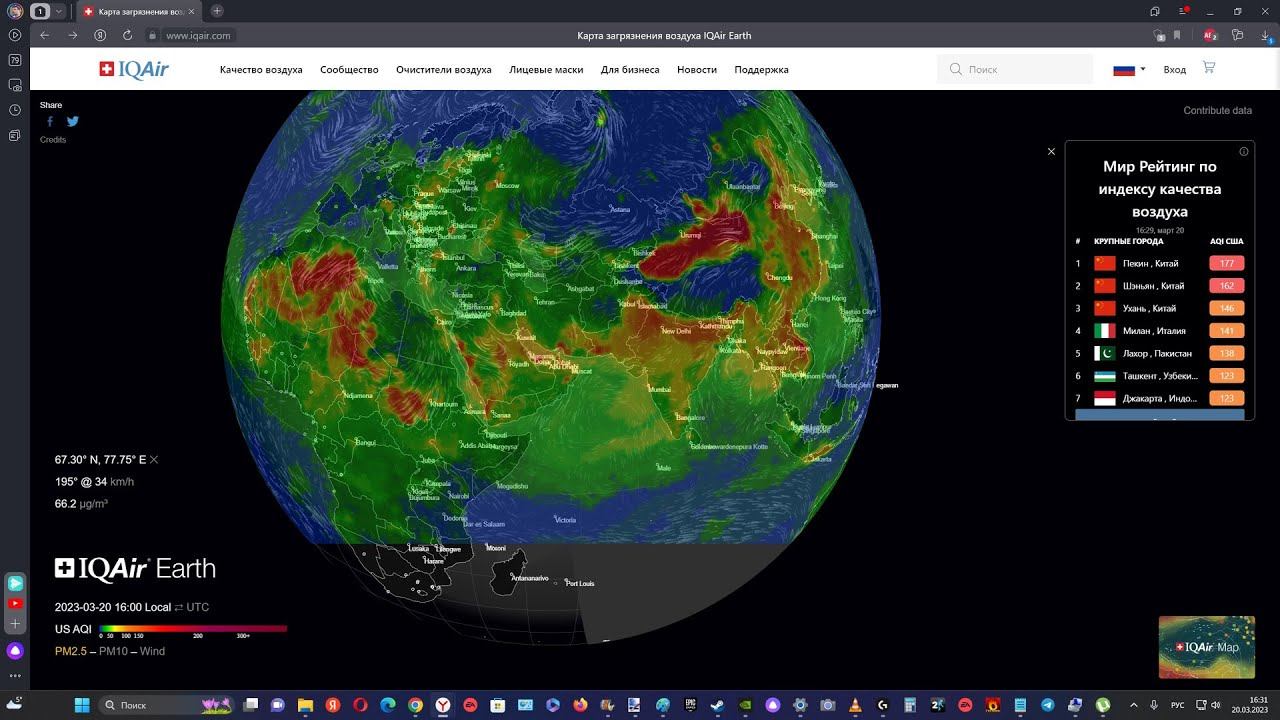
Task: Select the PM2.5 map layer
Action: [x=70, y=651]
